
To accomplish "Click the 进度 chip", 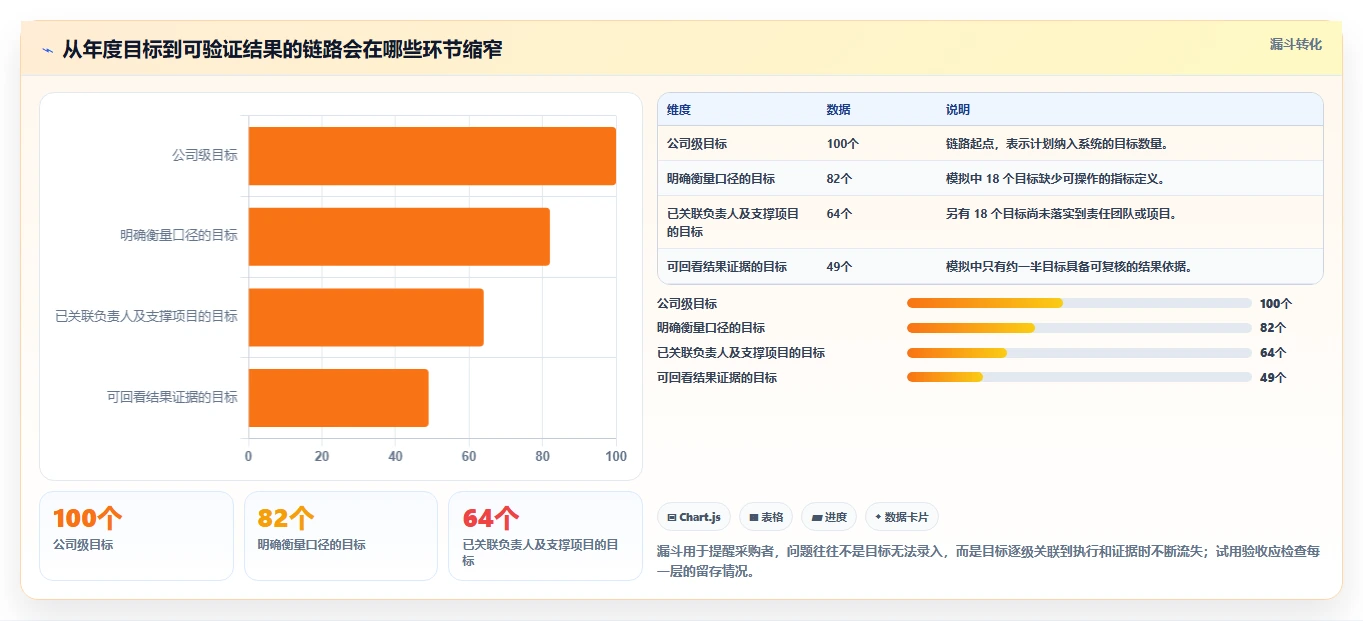I will [x=828, y=517].
